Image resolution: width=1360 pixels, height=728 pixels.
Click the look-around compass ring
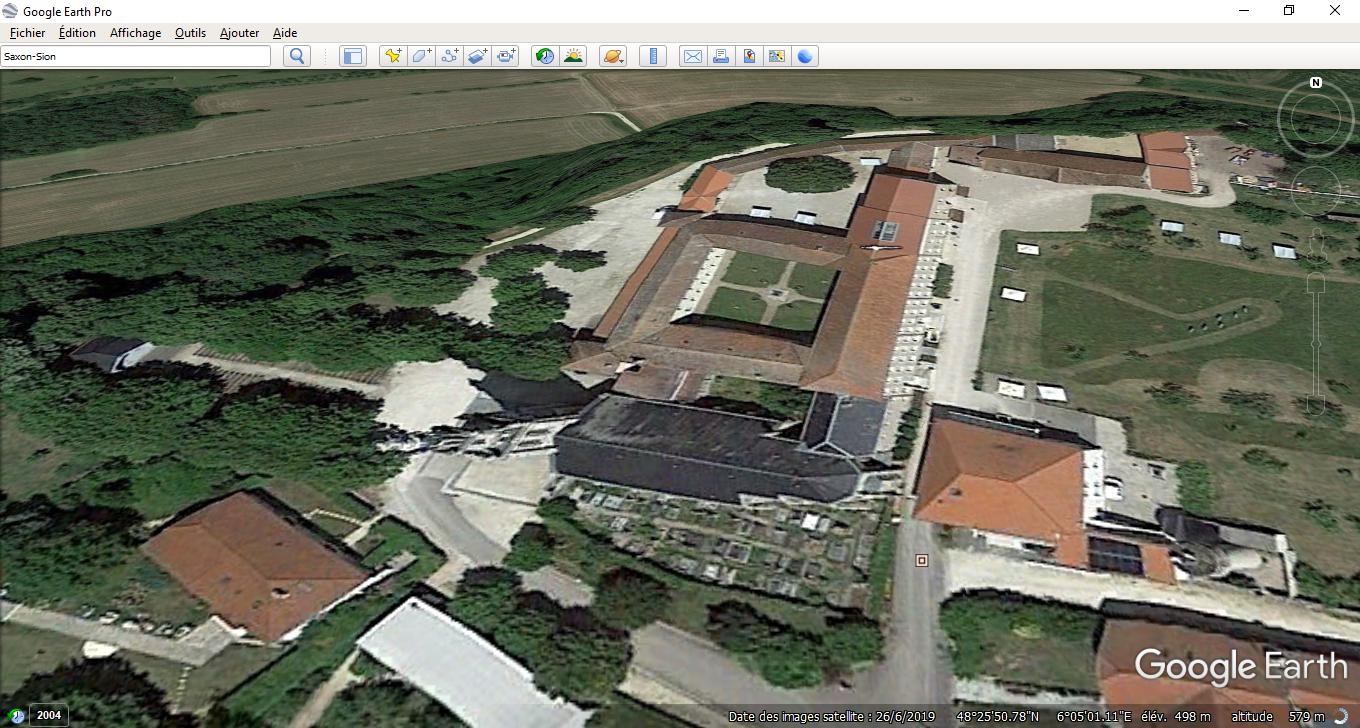click(x=1316, y=119)
